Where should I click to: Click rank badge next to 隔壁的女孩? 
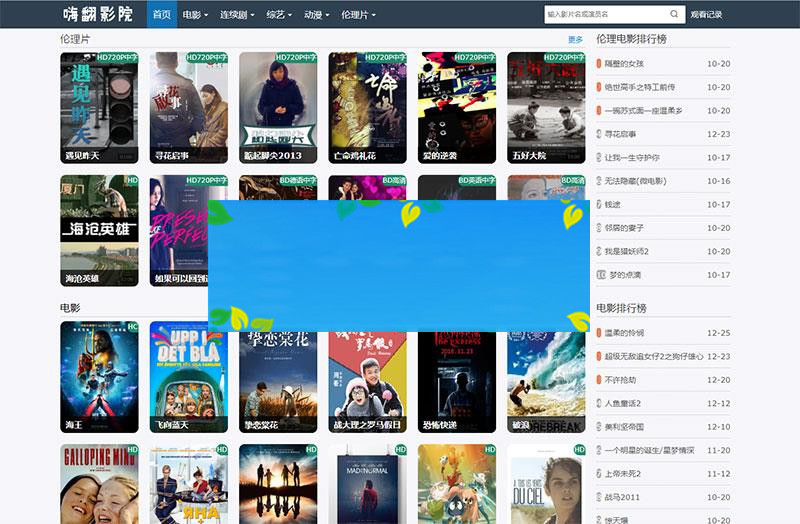(x=599, y=64)
